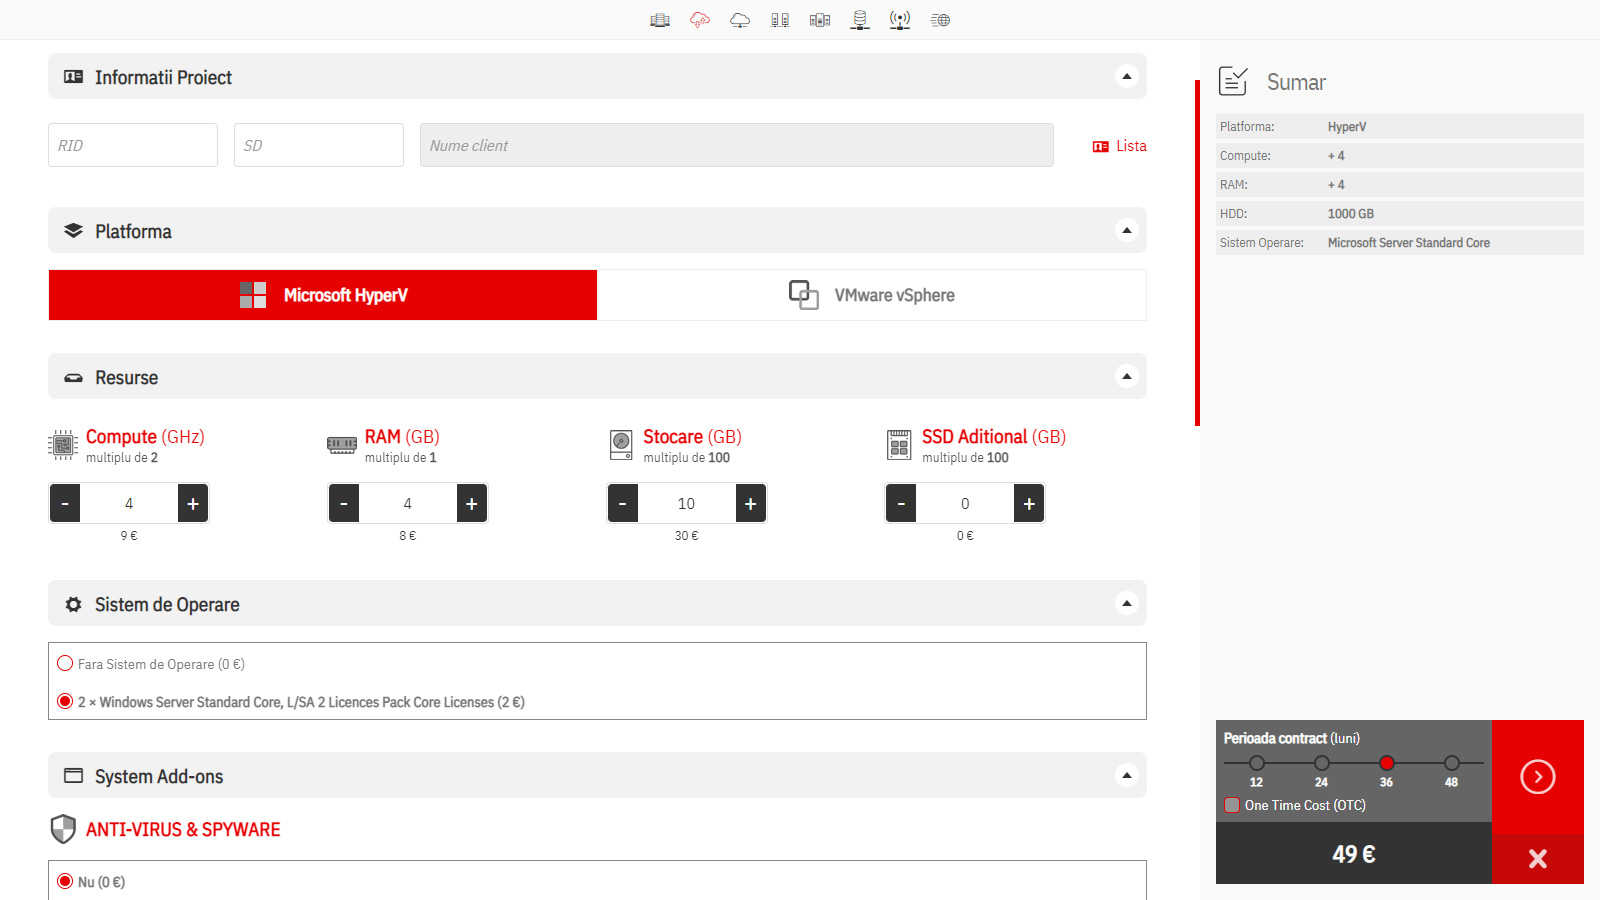The image size is (1600, 900).
Task: Collapse the Sistem de Operare section
Action: tap(1127, 604)
